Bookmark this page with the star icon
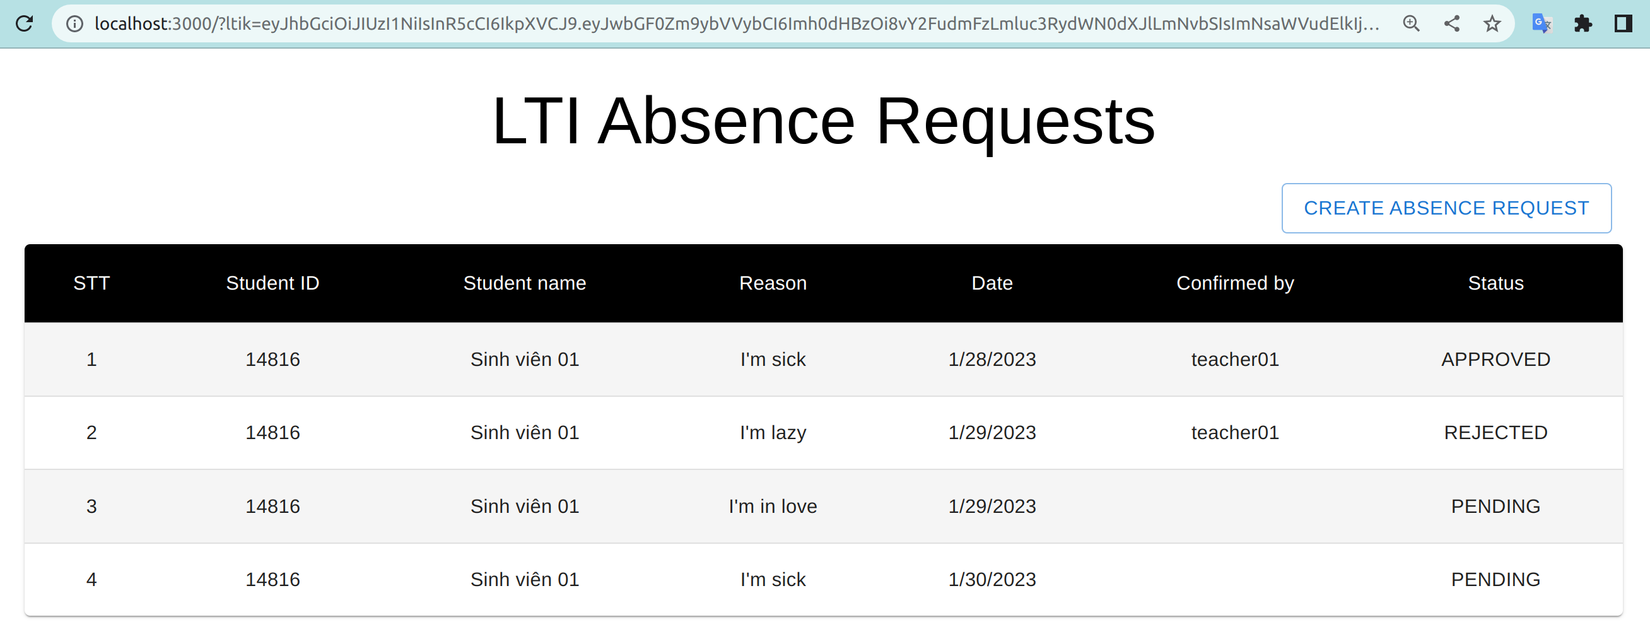1650x641 pixels. coord(1492,23)
